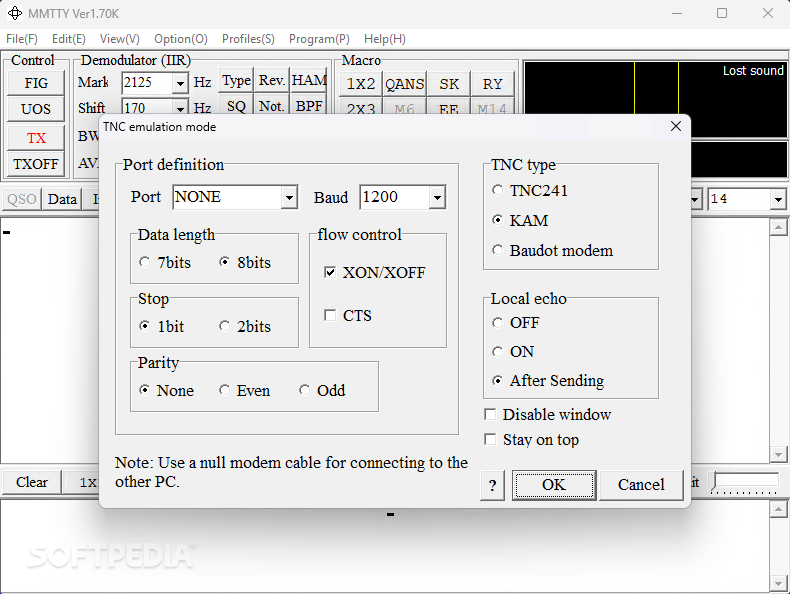The height and width of the screenshot is (594, 790).
Task: Click the Demodulator Type button
Action: click(236, 81)
